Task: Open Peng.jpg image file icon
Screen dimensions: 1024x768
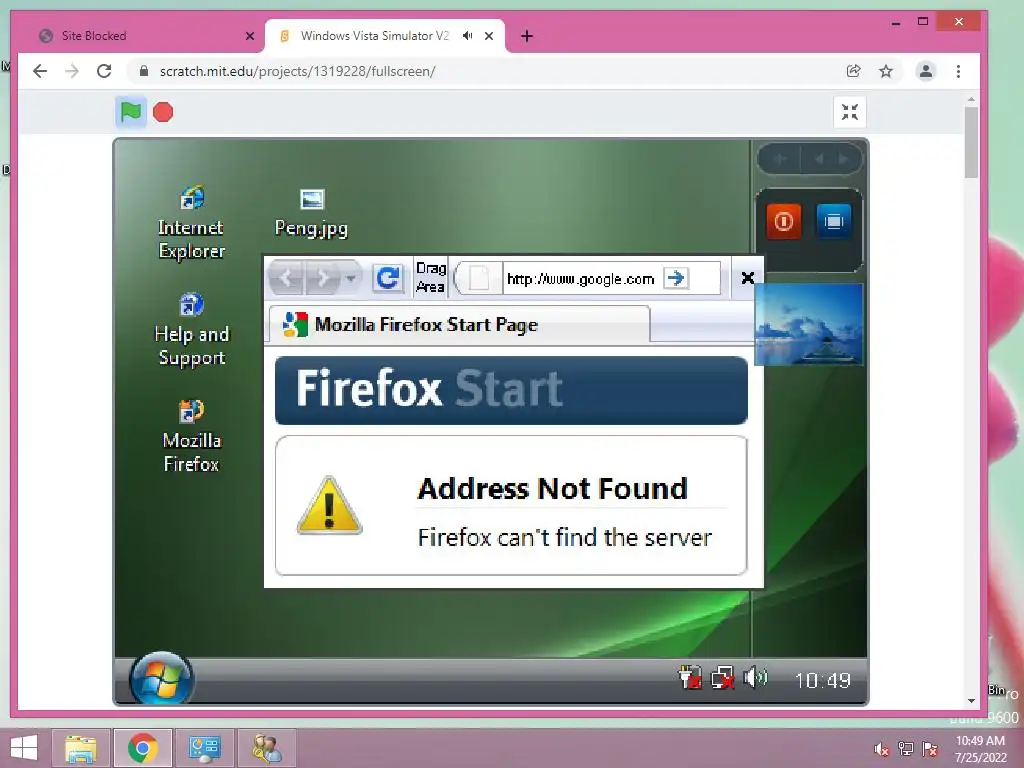Action: pos(312,214)
